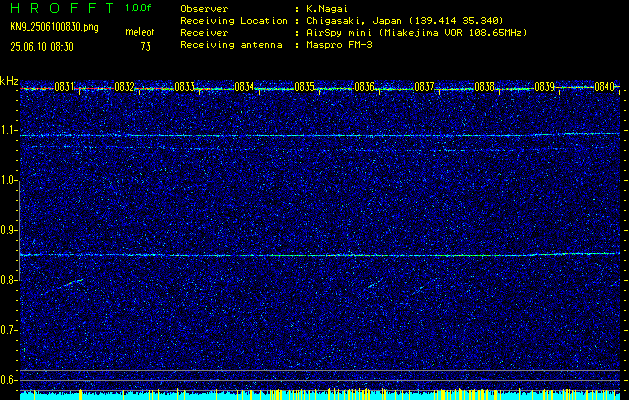This screenshot has height=400, width=629.
Task: Select the filename KN9_2506100830.png
Action: [x=54, y=27]
